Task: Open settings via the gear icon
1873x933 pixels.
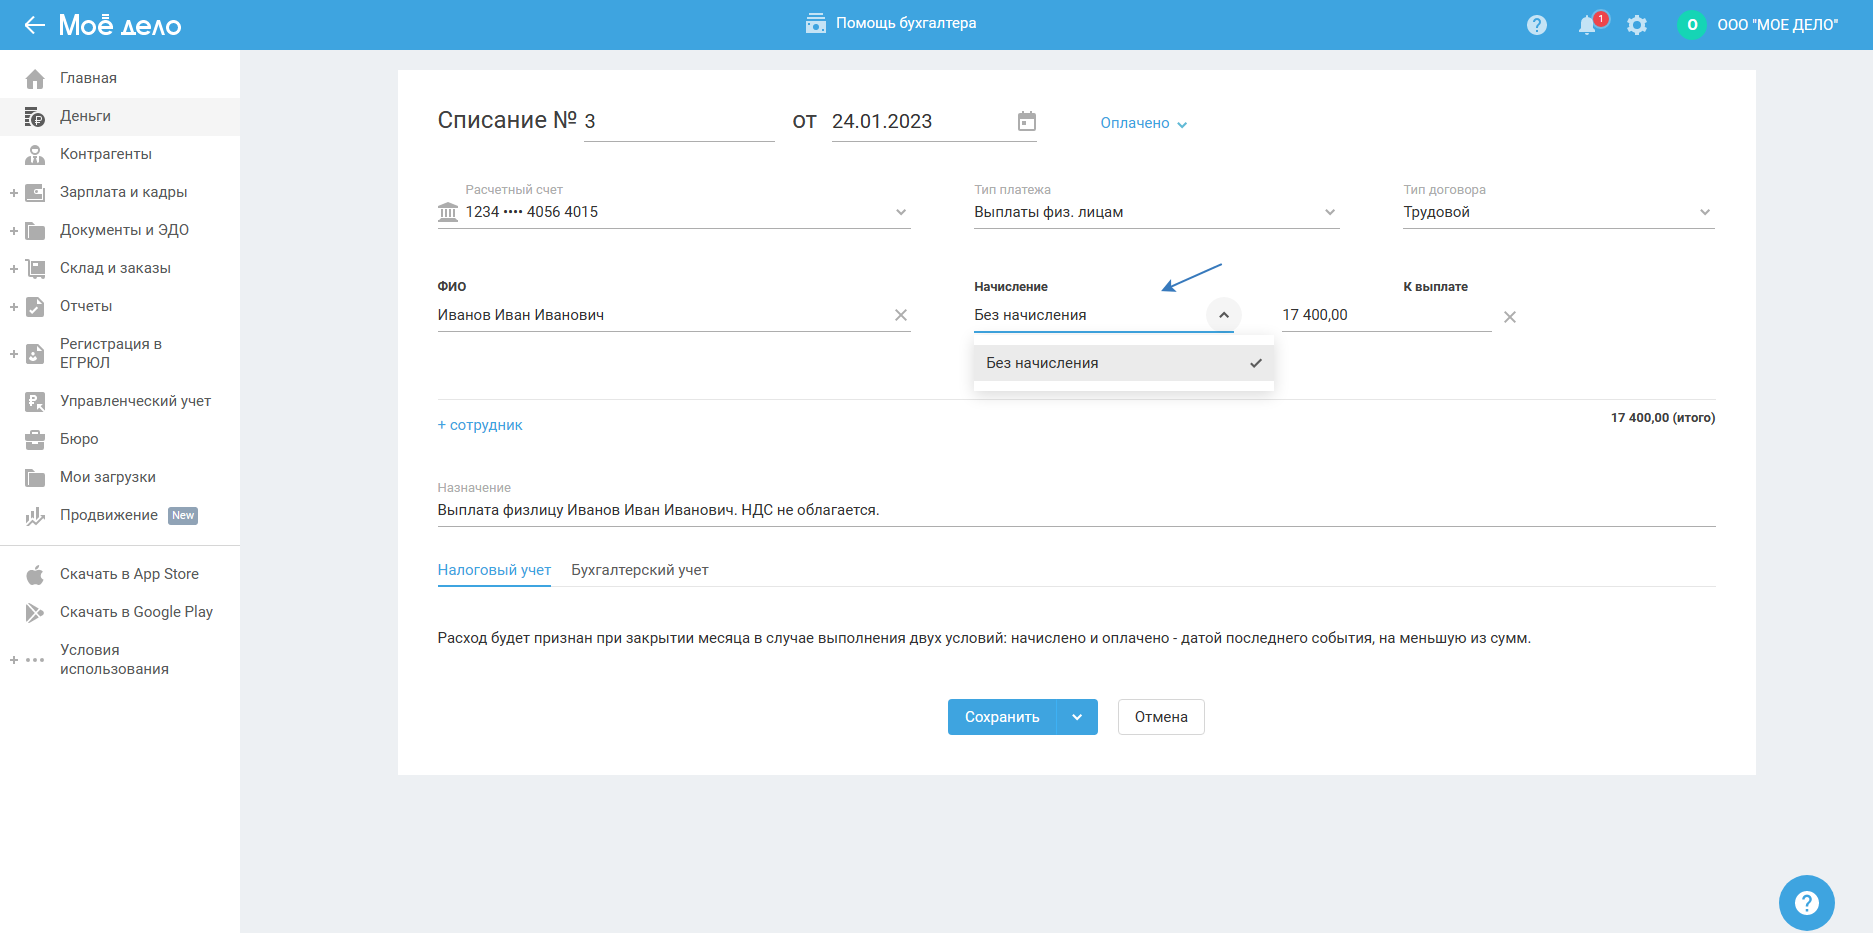Action: [x=1637, y=25]
